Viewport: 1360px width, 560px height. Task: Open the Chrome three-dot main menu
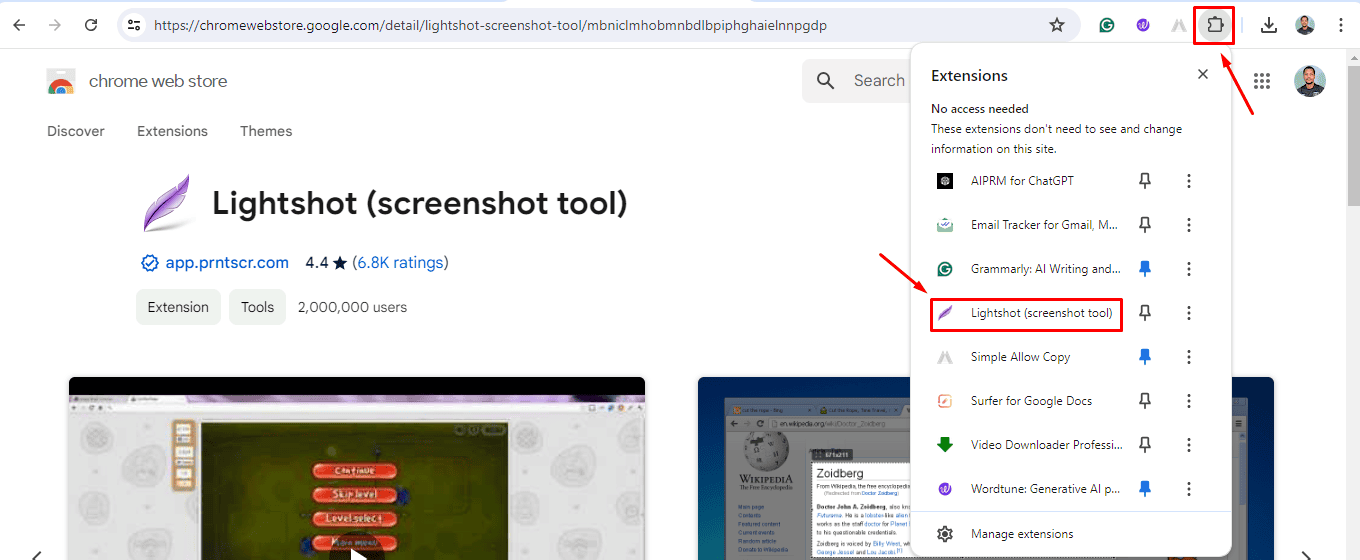(1341, 25)
